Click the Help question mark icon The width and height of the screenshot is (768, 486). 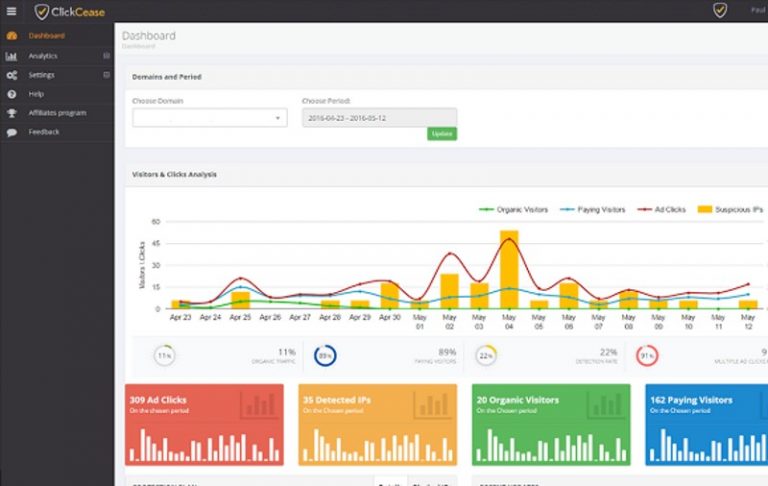pyautogui.click(x=12, y=94)
